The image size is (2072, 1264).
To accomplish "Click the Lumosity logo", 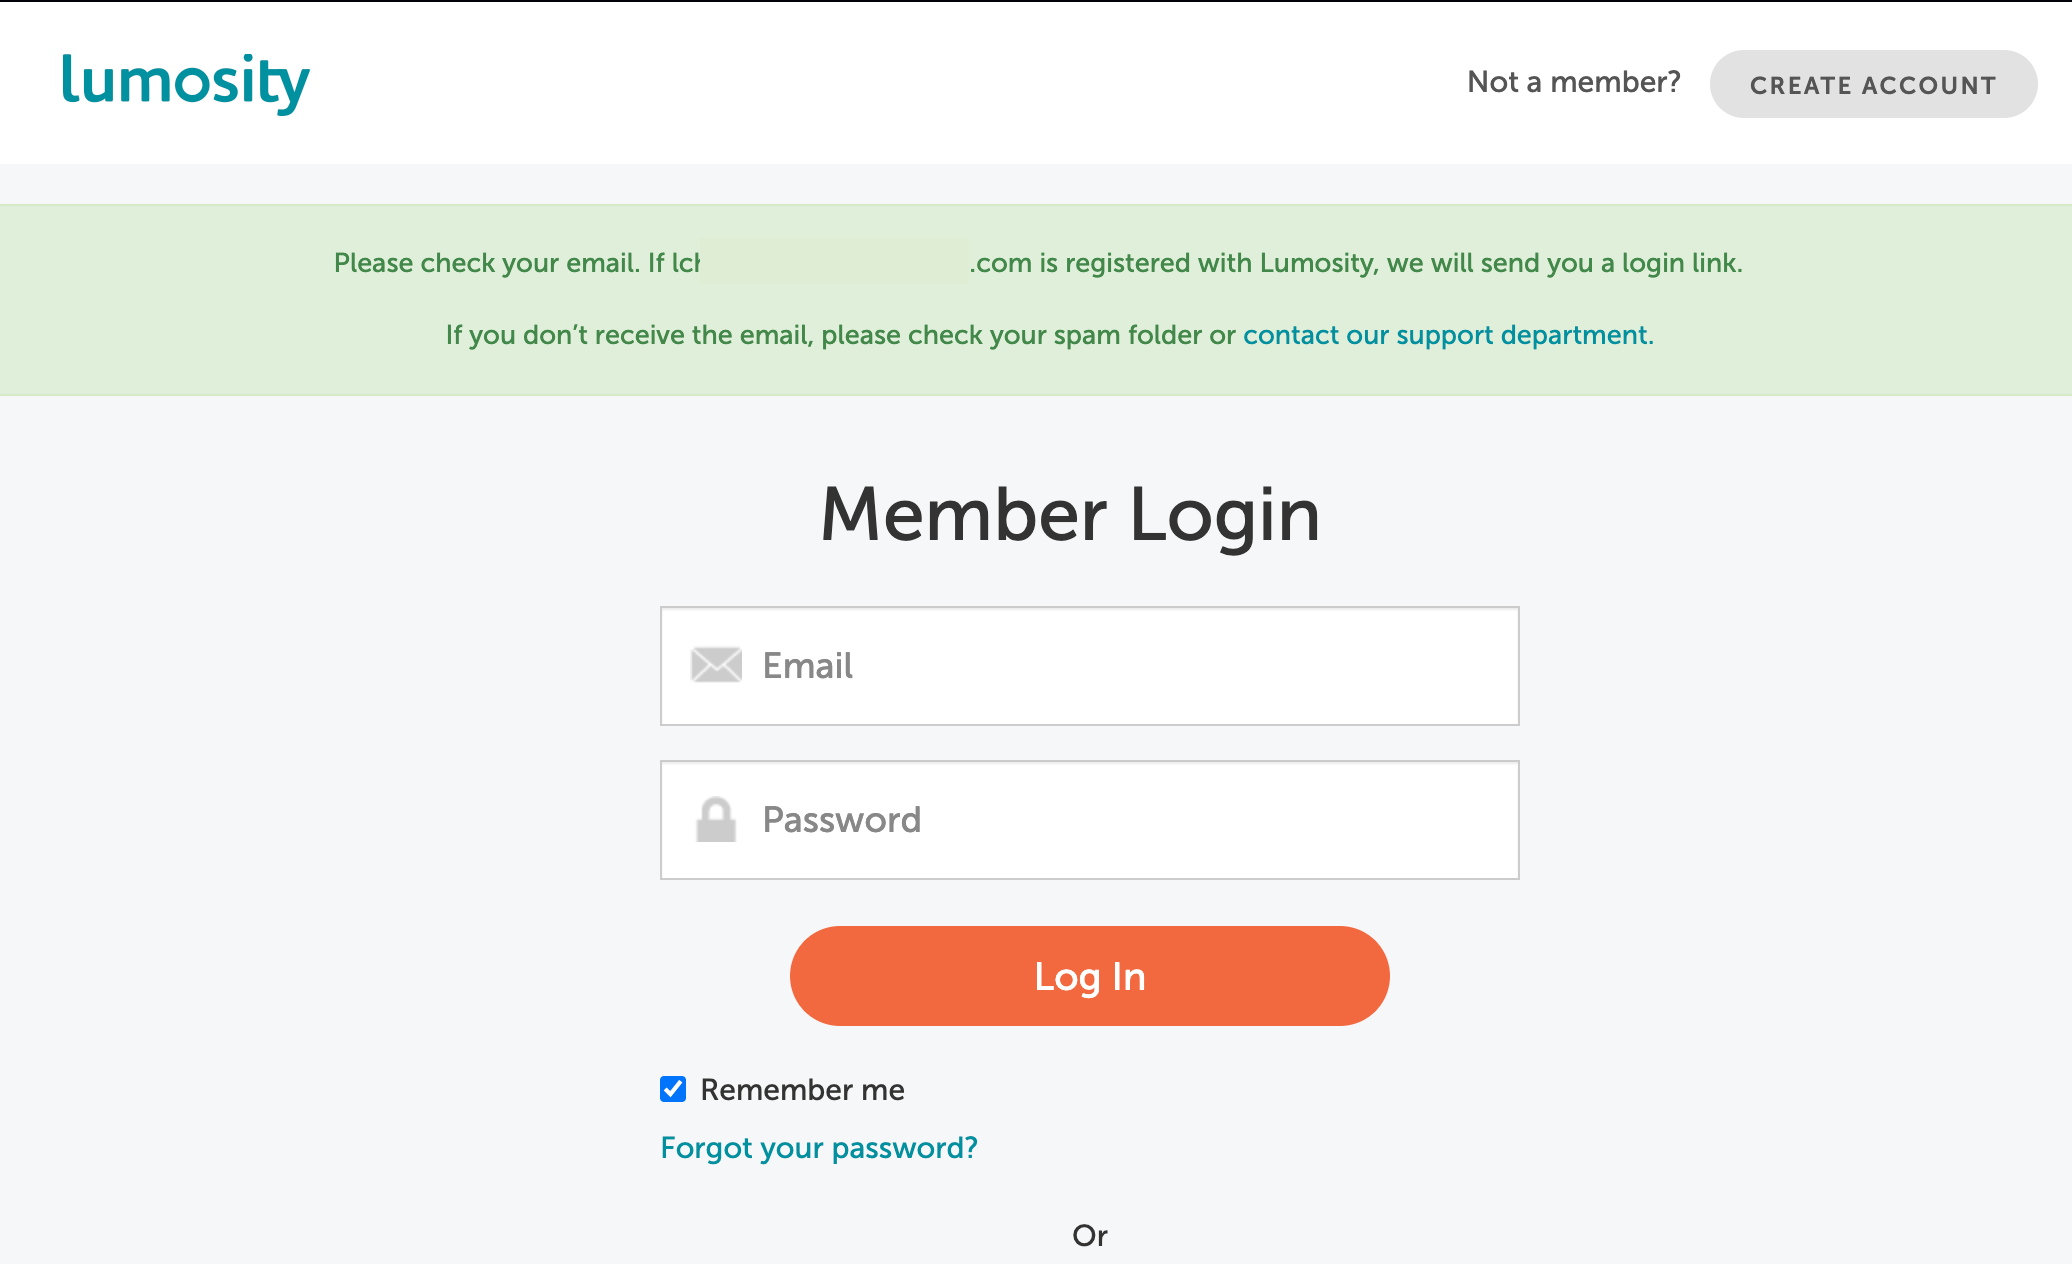I will 186,82.
